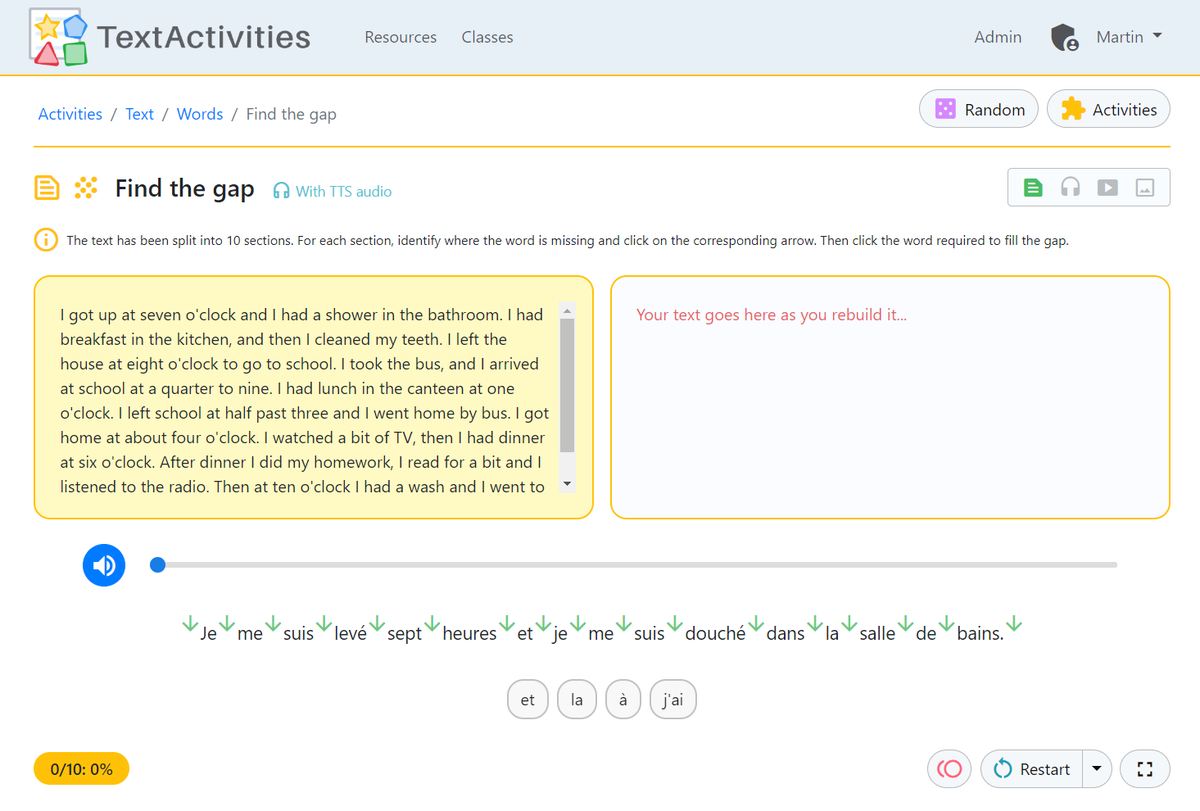Click the orange dots icon beside Find the gap
The height and width of the screenshot is (811, 1200).
click(87, 187)
